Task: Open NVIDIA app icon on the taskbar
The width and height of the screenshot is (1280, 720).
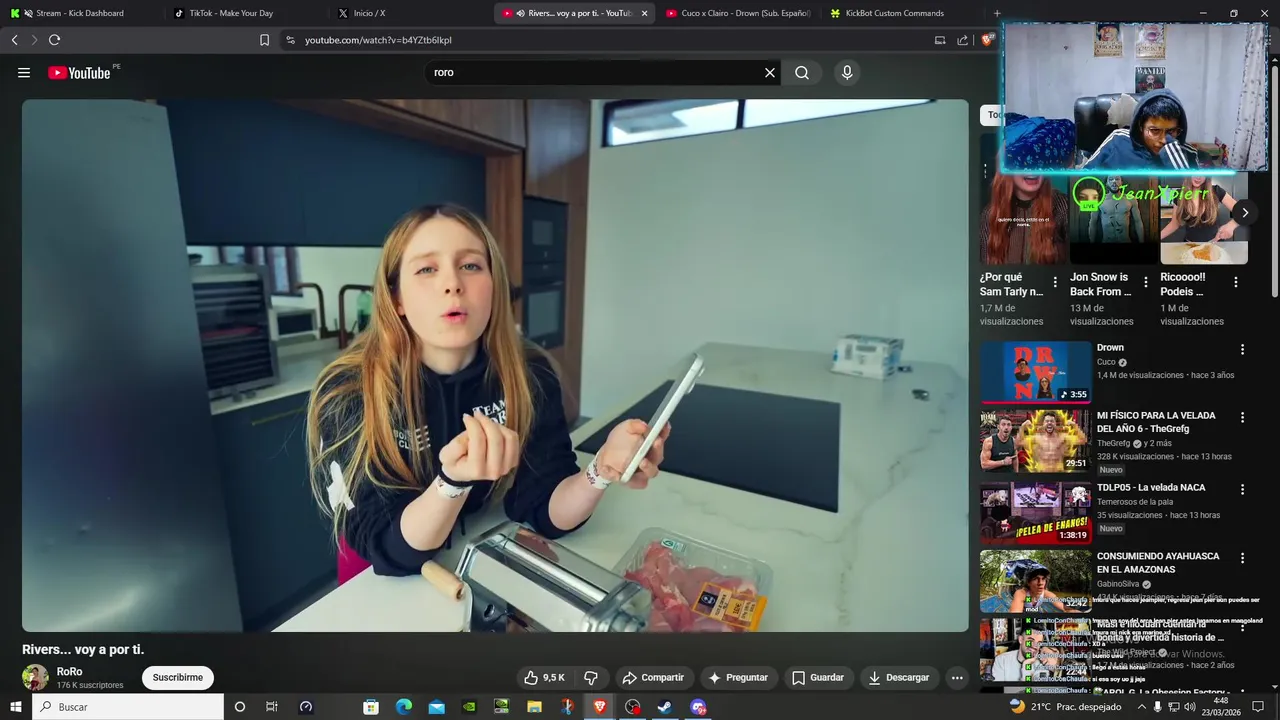Action: tap(470, 707)
